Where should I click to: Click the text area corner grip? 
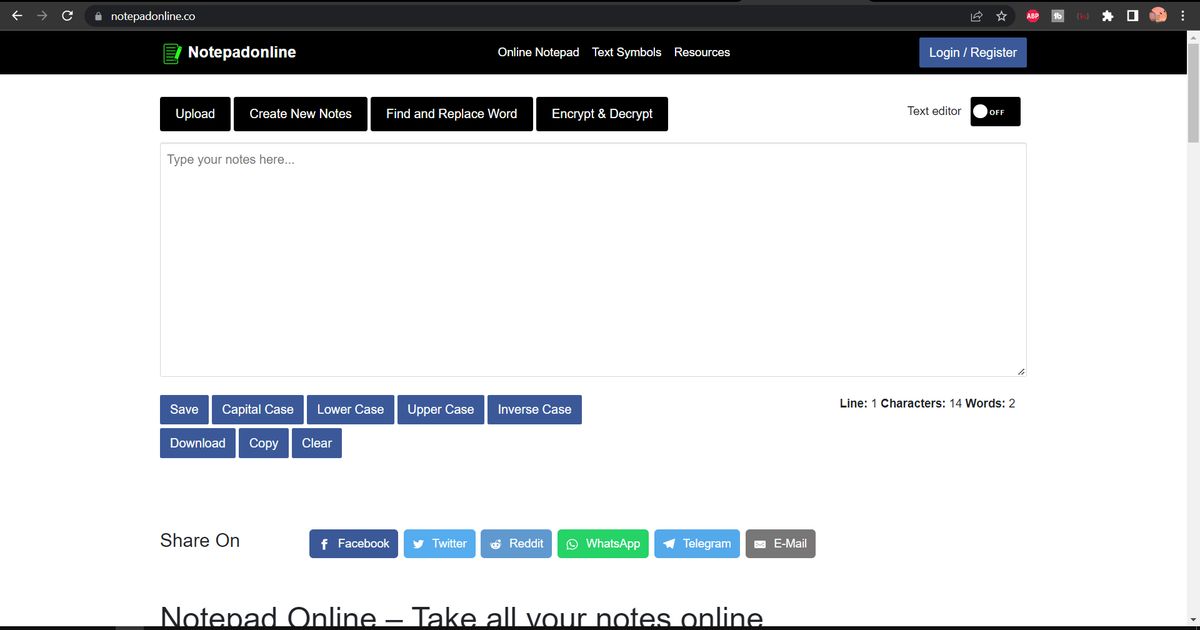click(1020, 371)
